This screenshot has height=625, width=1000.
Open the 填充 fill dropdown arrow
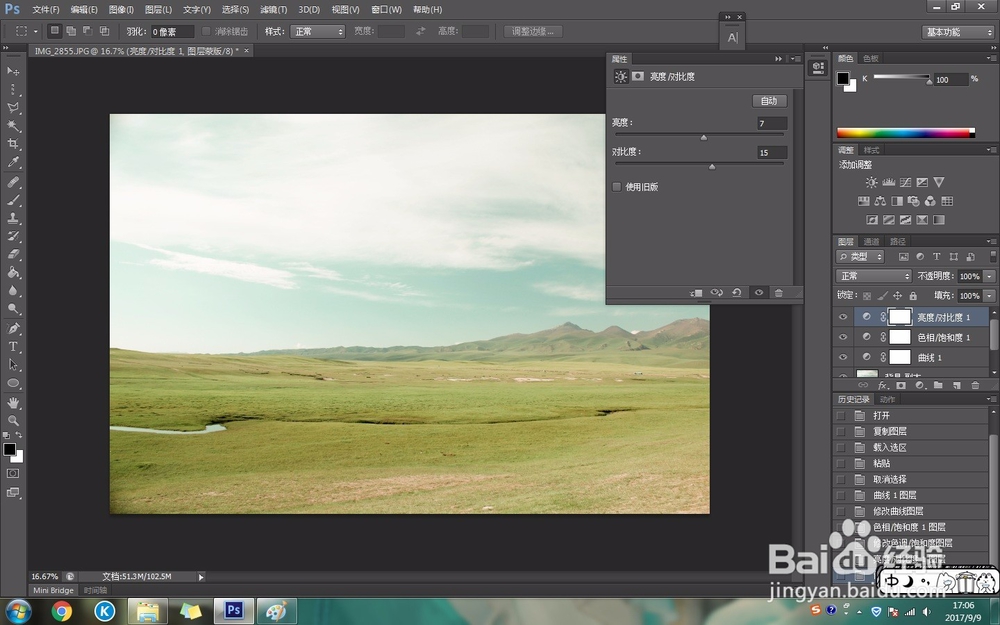(989, 296)
